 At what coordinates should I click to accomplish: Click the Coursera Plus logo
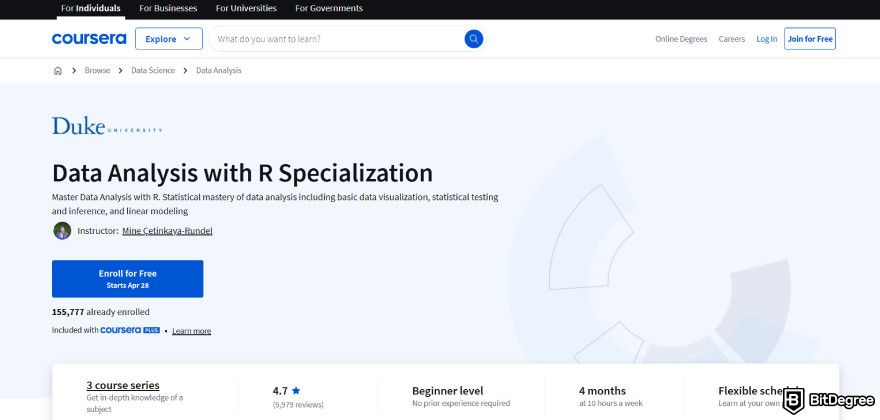pyautogui.click(x=130, y=330)
